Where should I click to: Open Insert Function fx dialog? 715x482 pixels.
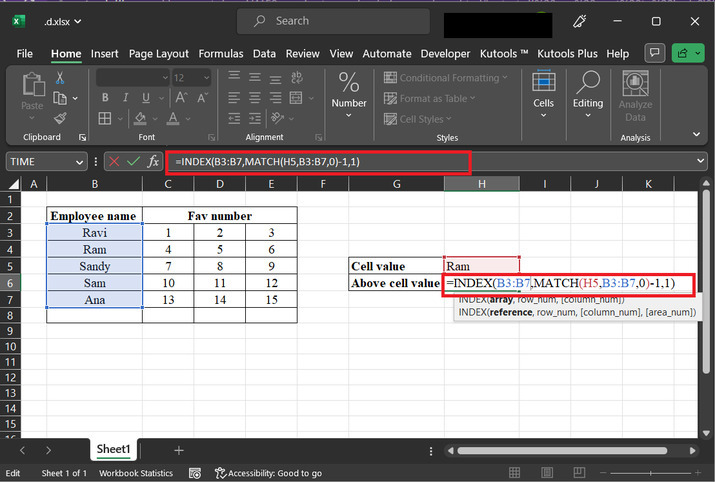[x=153, y=161]
